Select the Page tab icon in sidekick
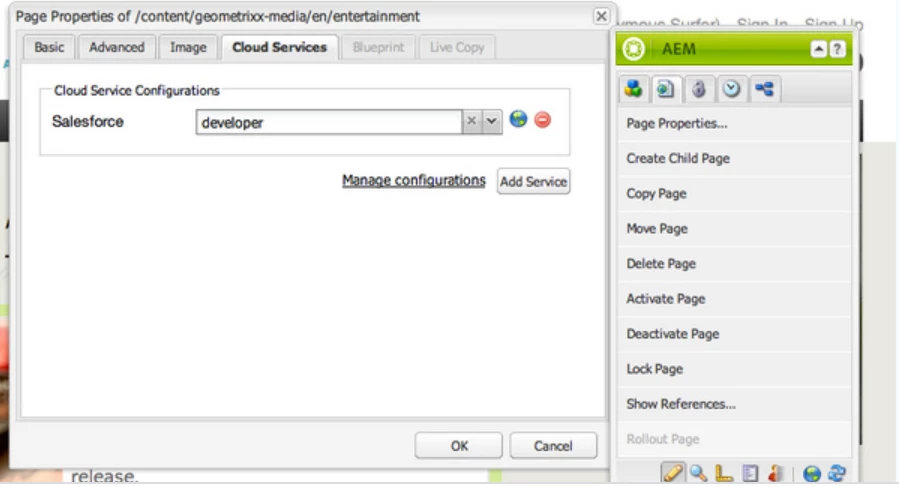Image resolution: width=899 pixels, height=487 pixels. tap(665, 89)
